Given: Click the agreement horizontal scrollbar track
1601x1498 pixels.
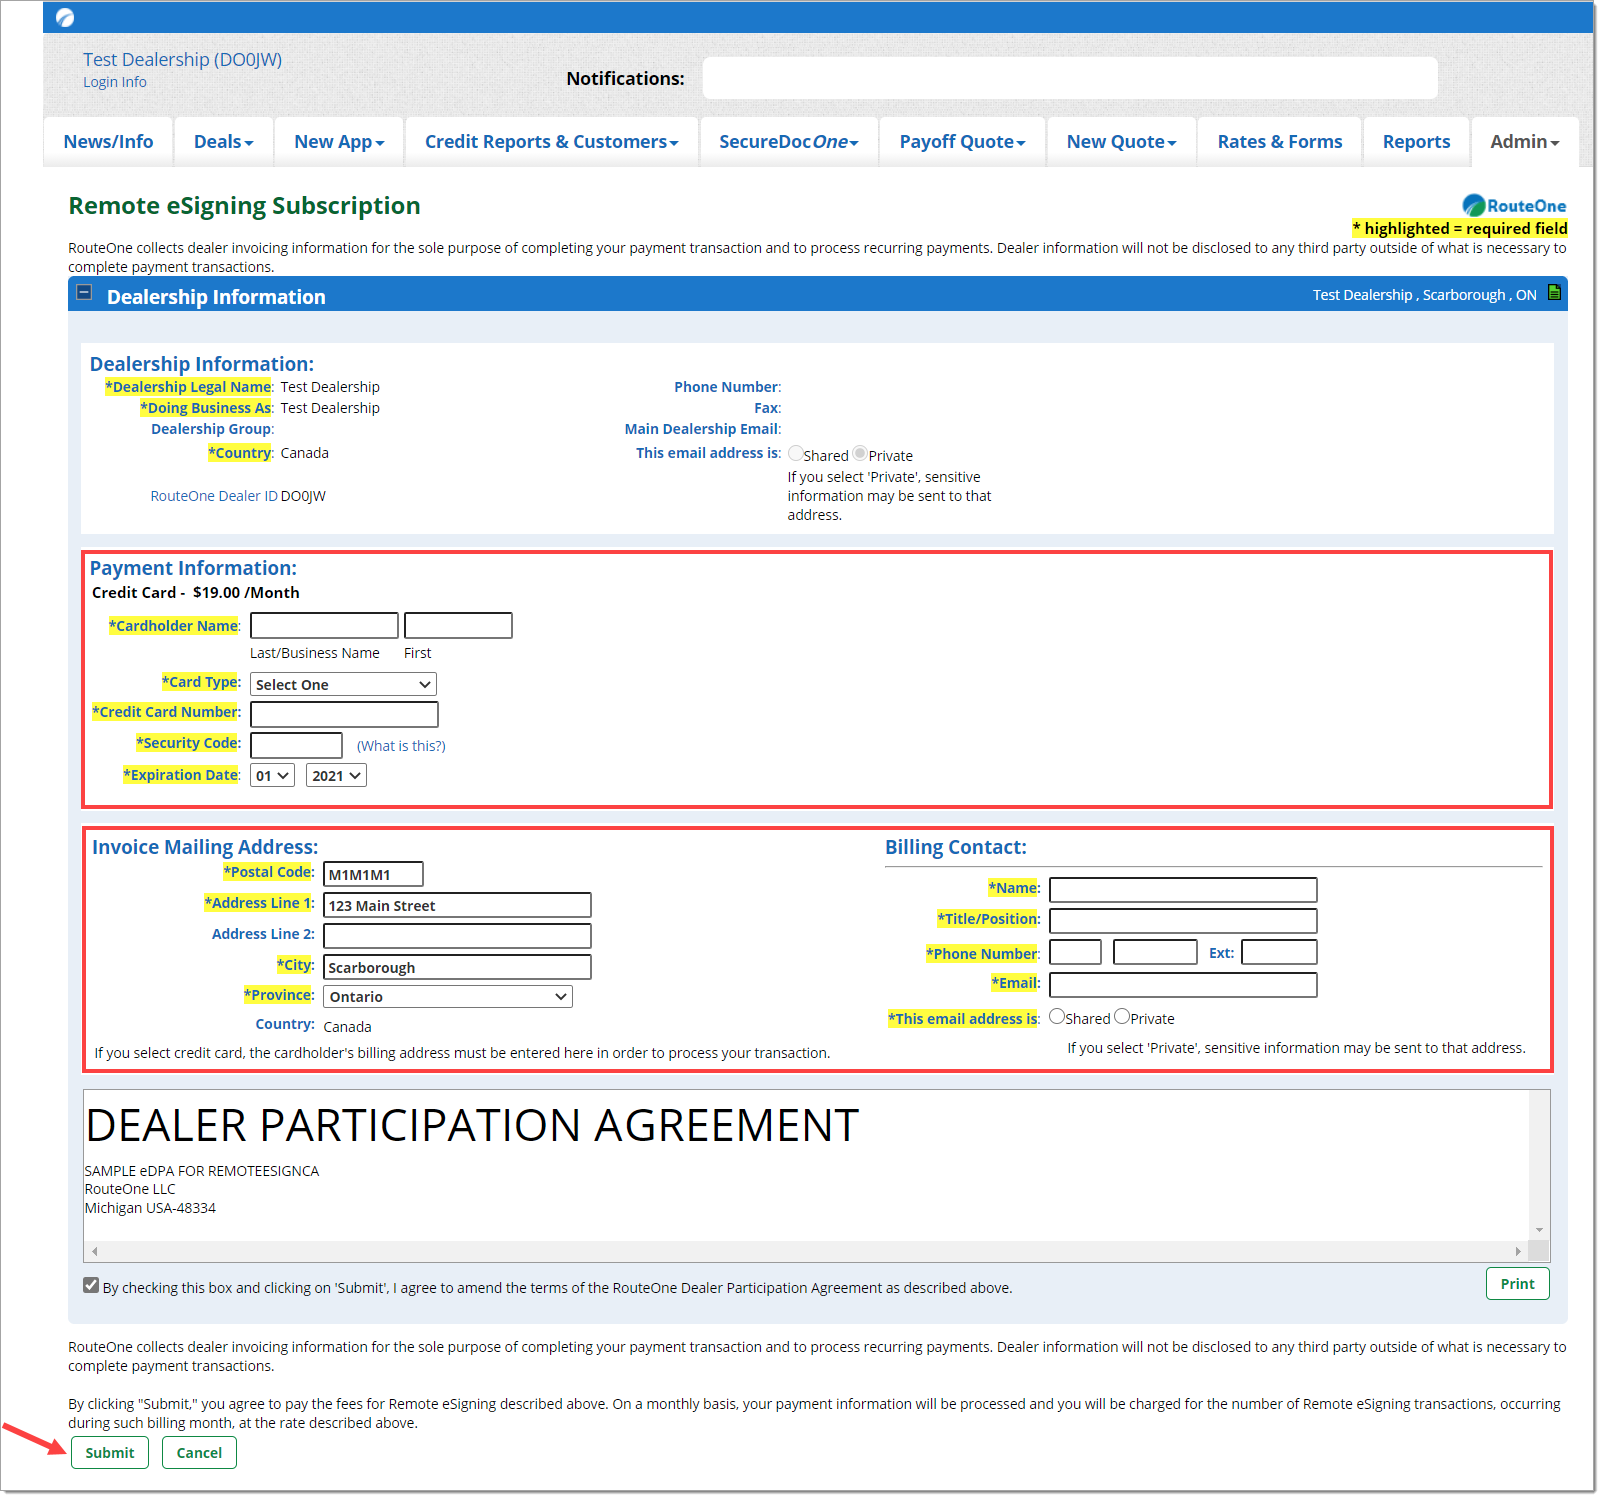Looking at the screenshot, I should [806, 1251].
